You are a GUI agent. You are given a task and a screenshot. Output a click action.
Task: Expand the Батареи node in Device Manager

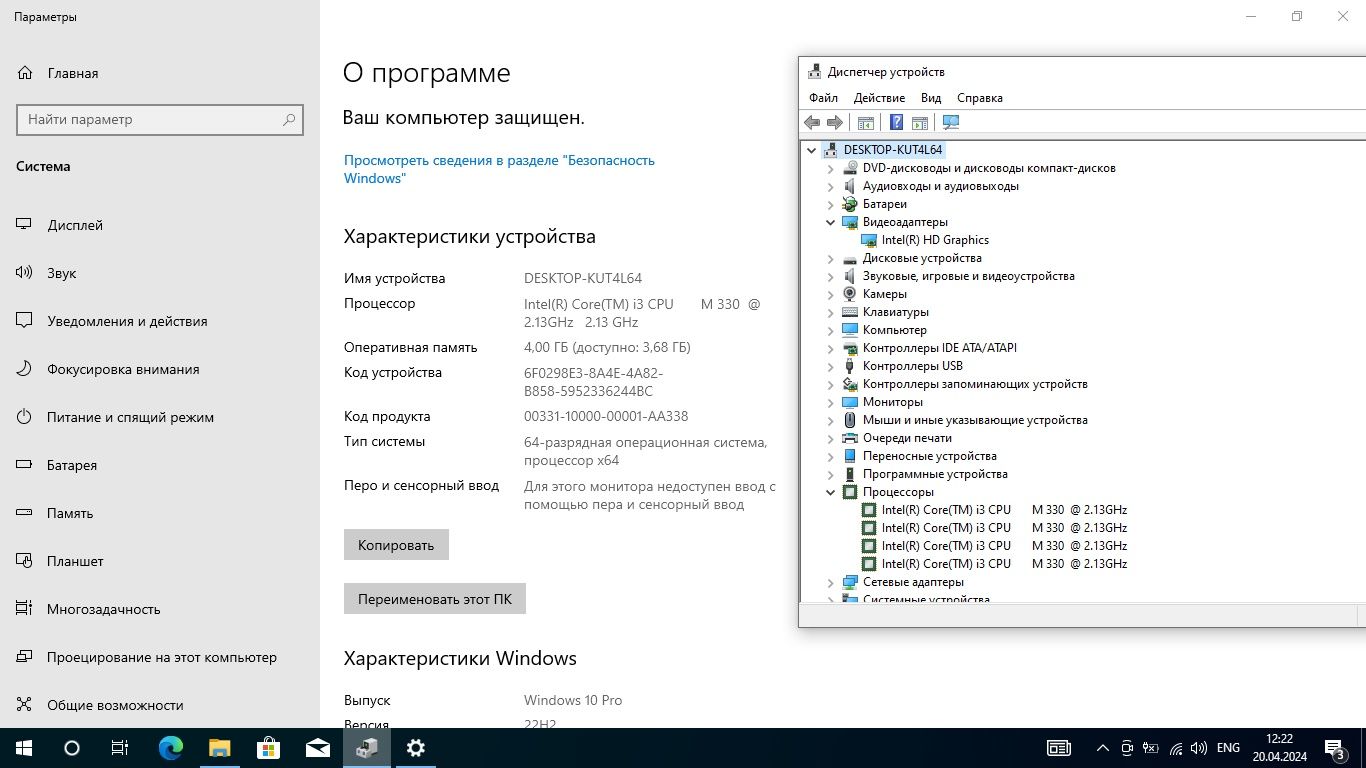(830, 204)
